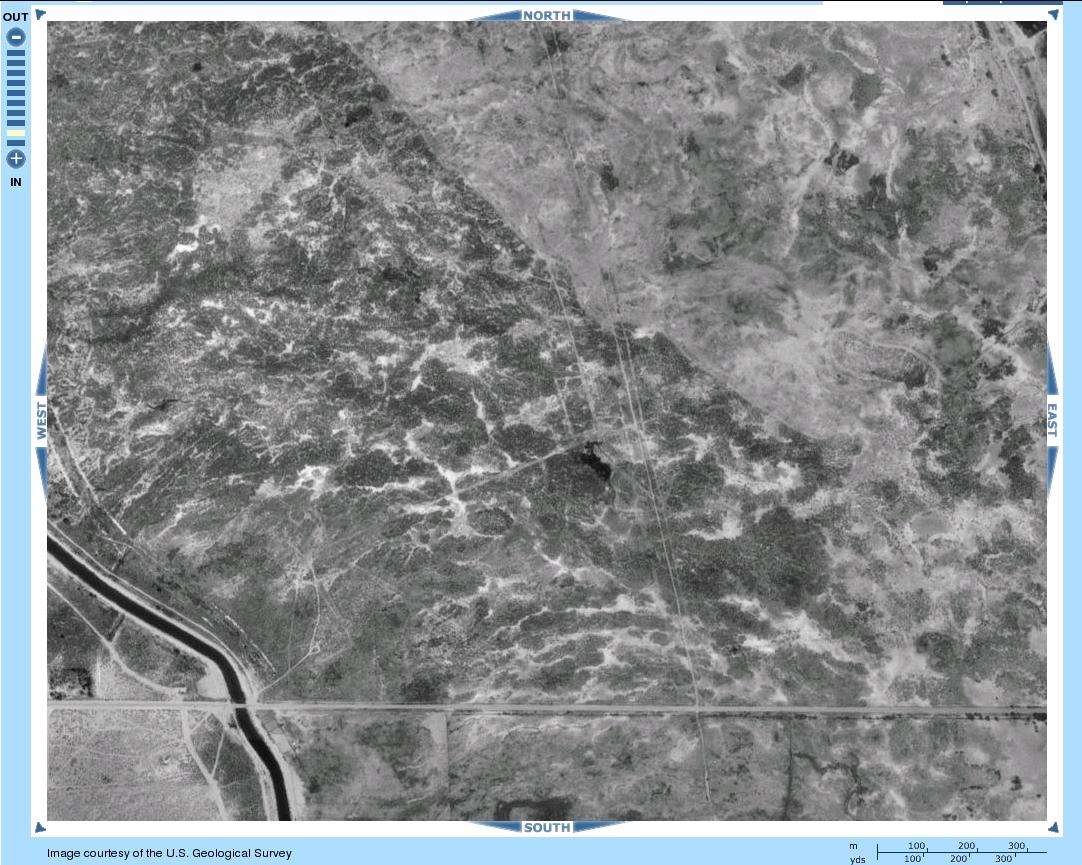1082x865 pixels.
Task: Select the zoom level bar nearest plus button
Action: click(16, 143)
